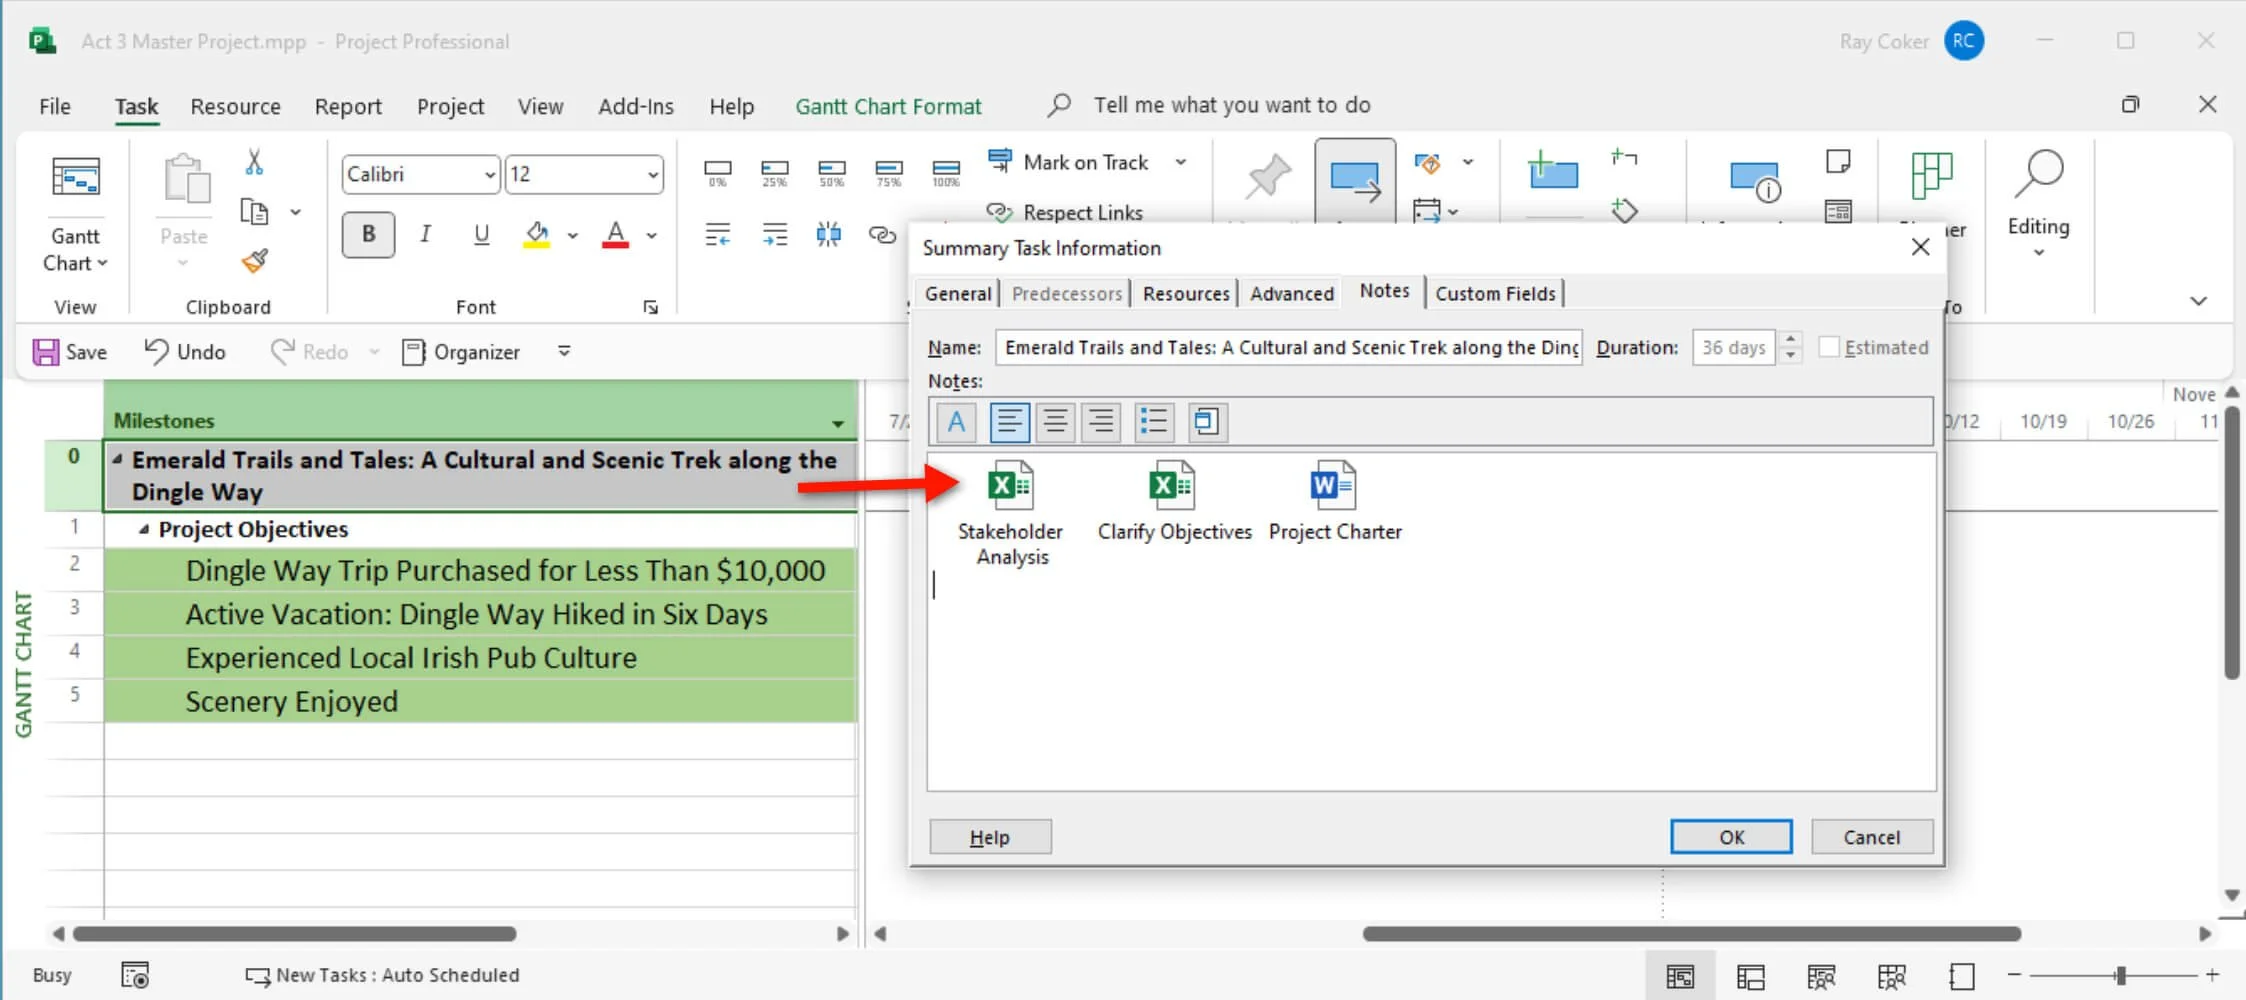Switch to Task Usage view in status bar
2246x1000 pixels.
tap(1752, 975)
